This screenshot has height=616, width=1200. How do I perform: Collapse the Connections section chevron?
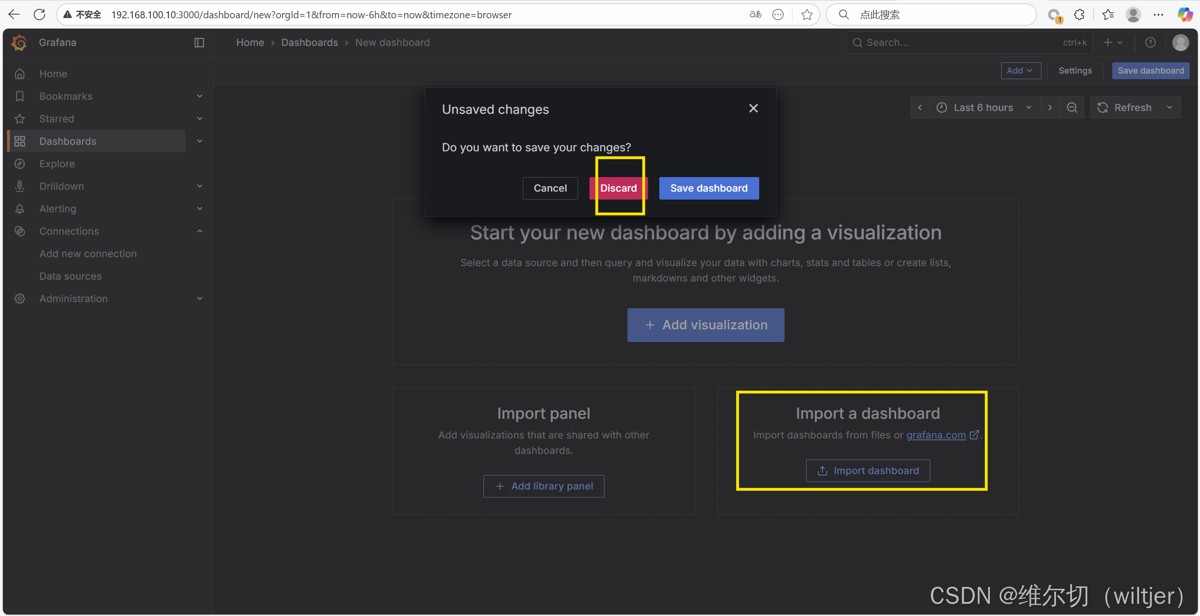(x=199, y=231)
